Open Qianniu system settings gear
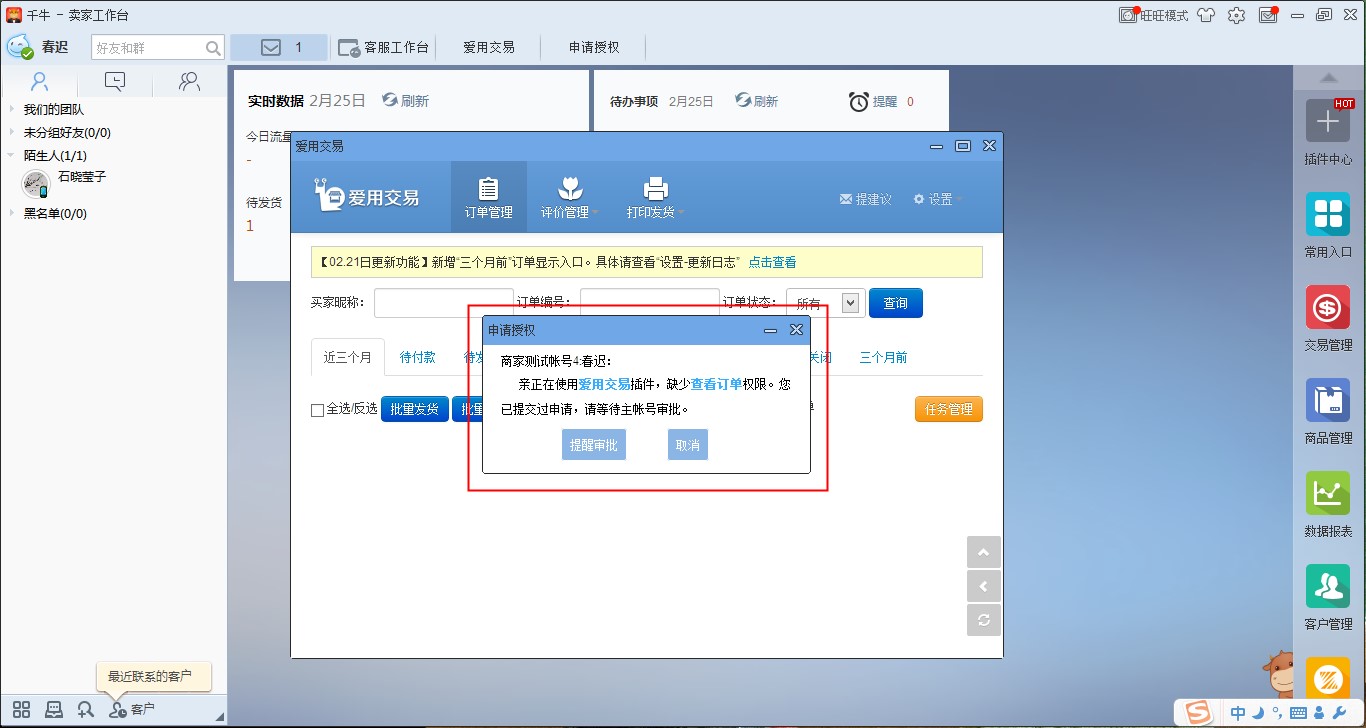Image resolution: width=1366 pixels, height=728 pixels. pyautogui.click(x=1237, y=15)
